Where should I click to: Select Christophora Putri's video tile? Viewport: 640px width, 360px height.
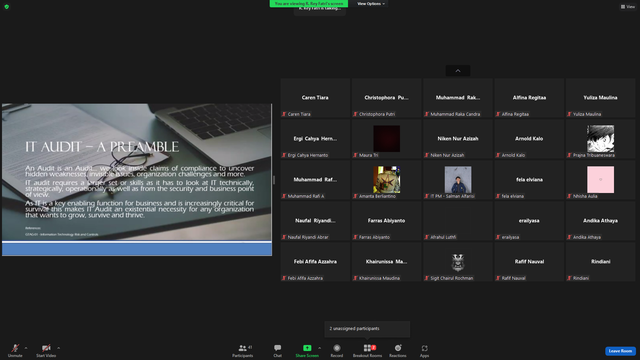tap(387, 98)
